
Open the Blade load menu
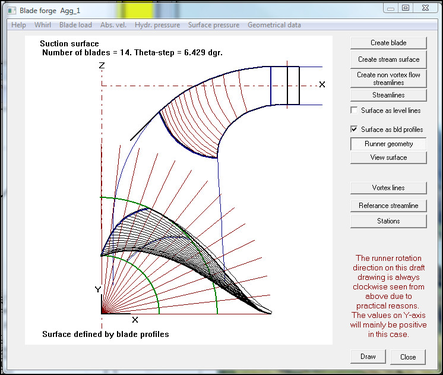pos(75,25)
